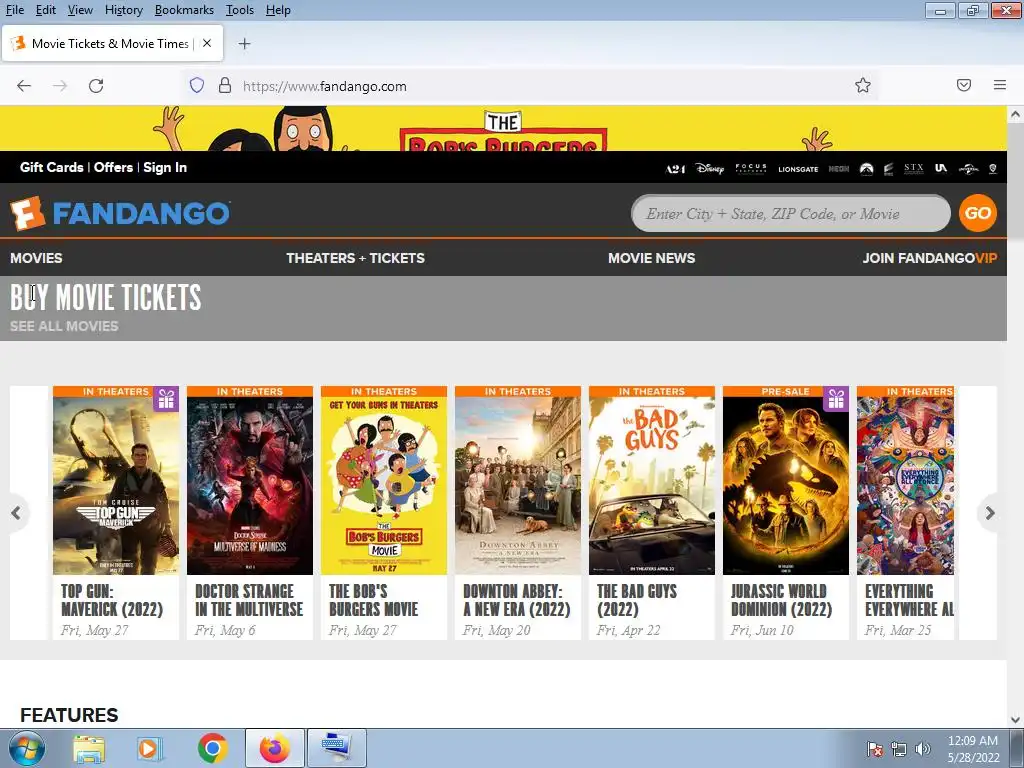This screenshot has height=768, width=1024.
Task: Click the Fandango logo
Action: point(120,213)
